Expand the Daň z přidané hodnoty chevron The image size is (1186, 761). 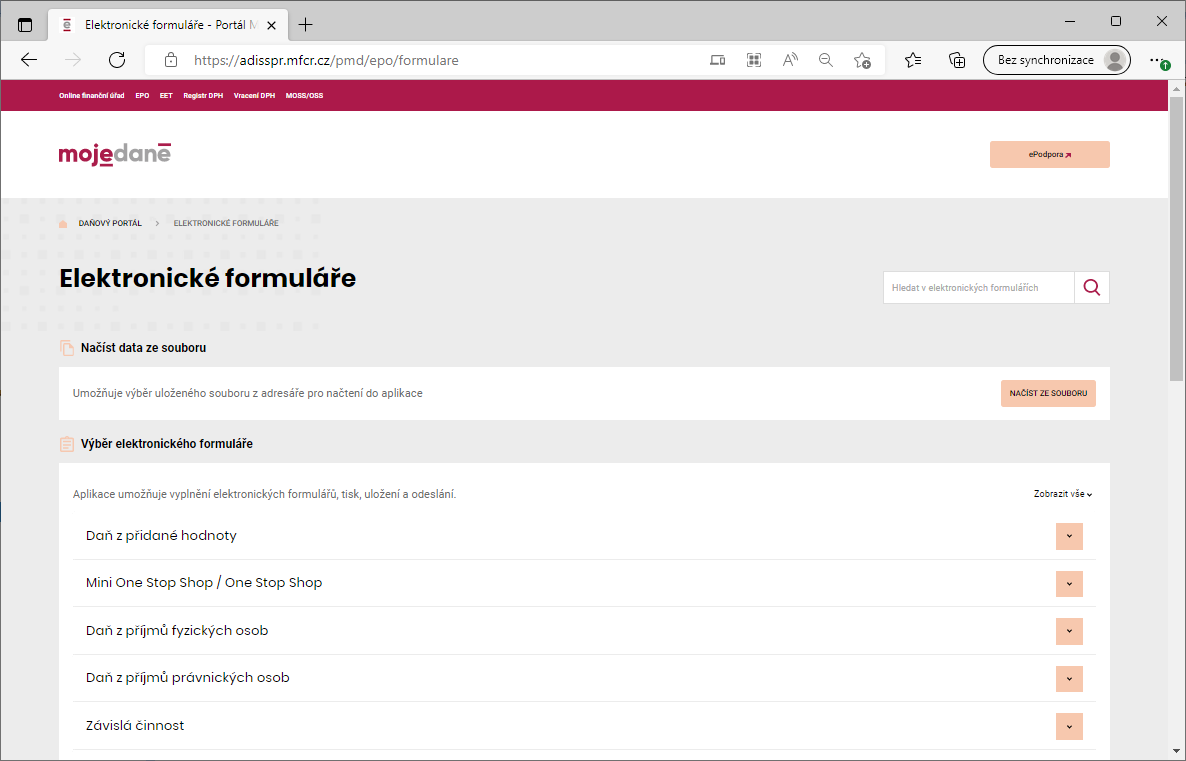1069,536
